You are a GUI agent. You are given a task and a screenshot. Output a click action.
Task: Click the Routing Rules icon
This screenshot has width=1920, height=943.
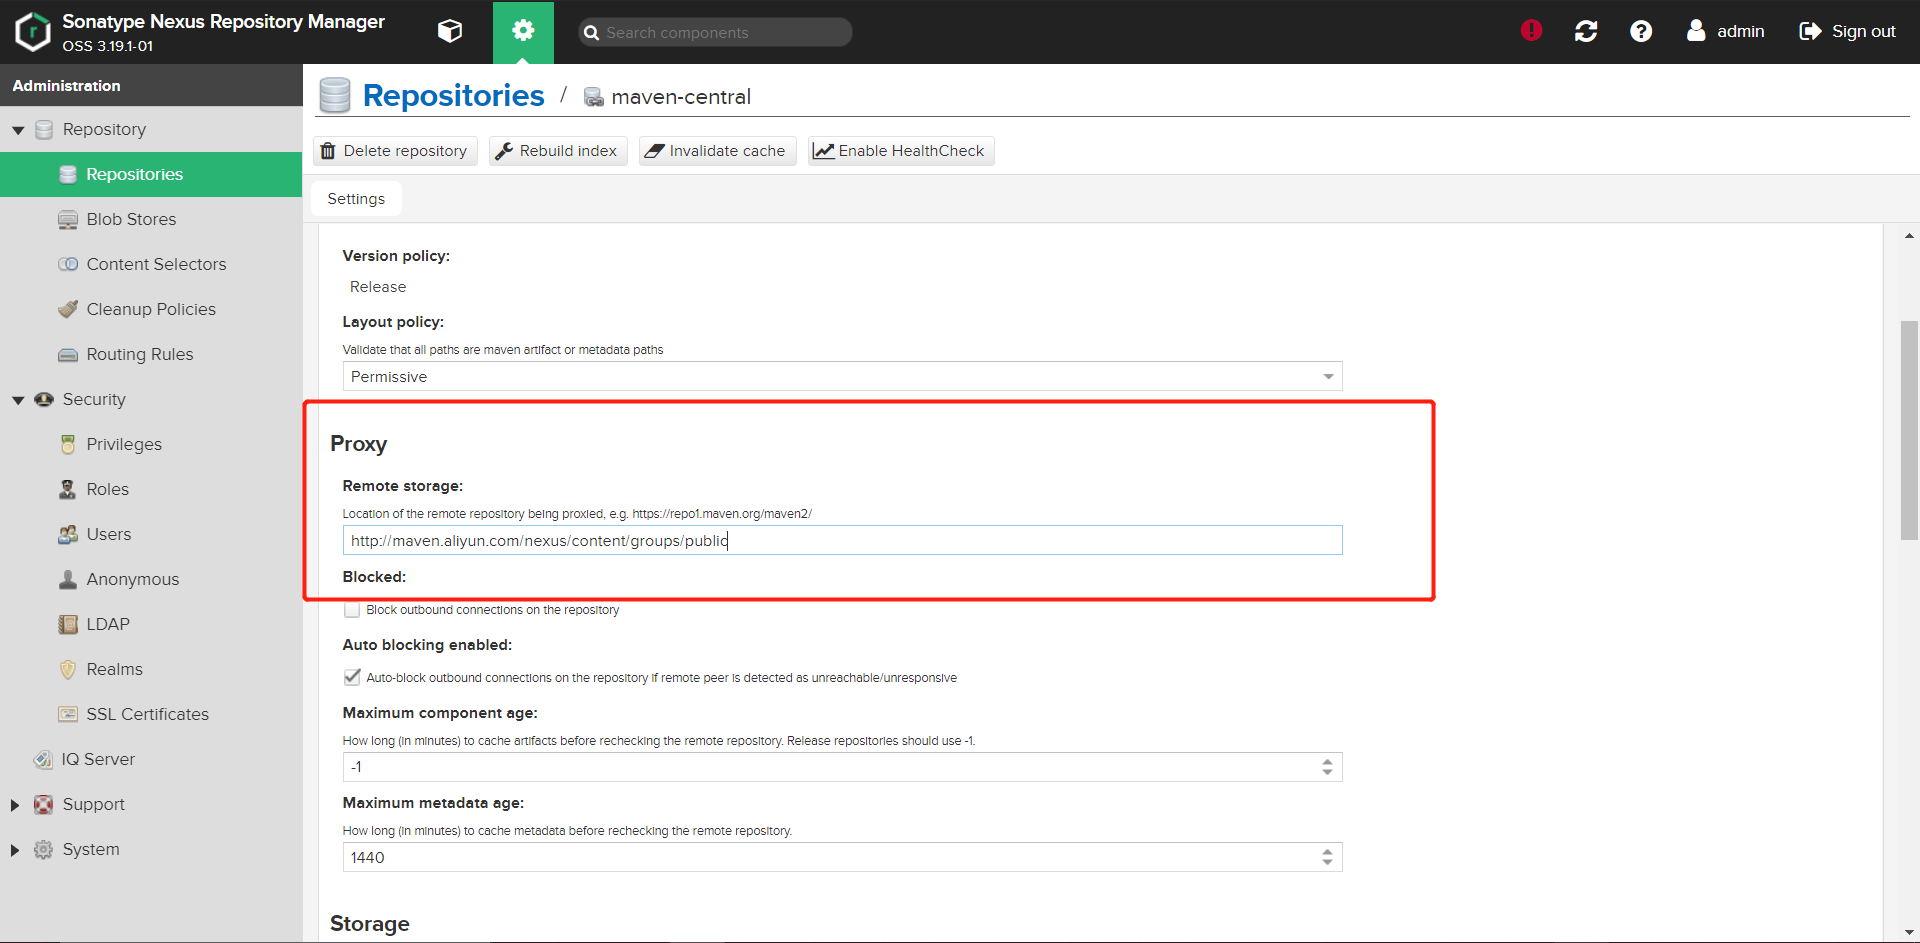[68, 354]
